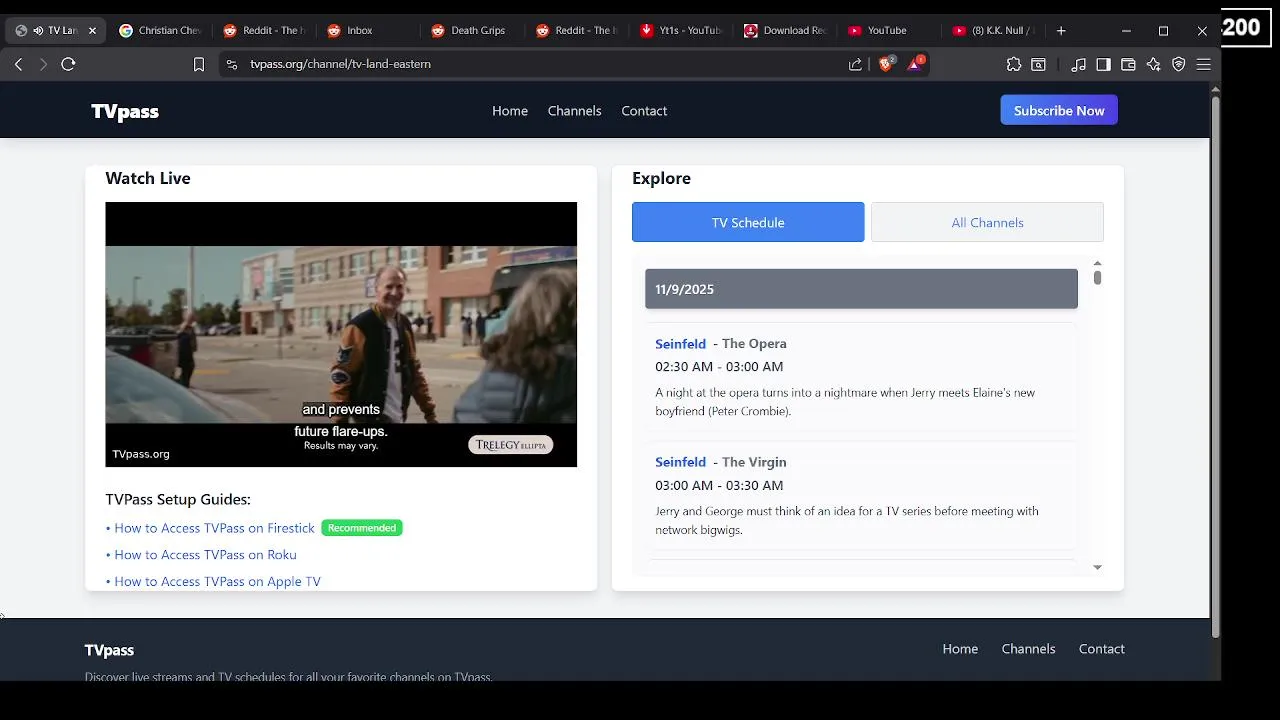Viewport: 1280px width, 720px height.
Task: Open the Brave VPN shield icon
Action: [x=1178, y=64]
